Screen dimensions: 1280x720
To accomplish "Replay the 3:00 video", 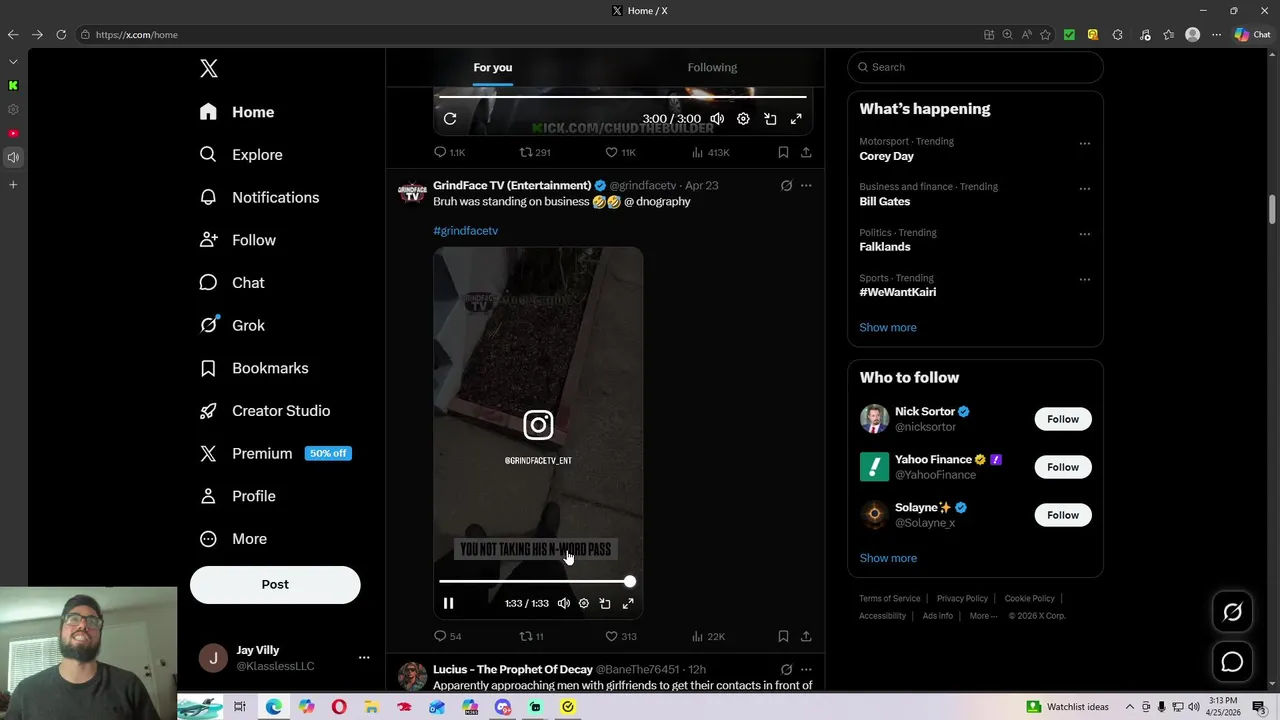I will tap(450, 119).
